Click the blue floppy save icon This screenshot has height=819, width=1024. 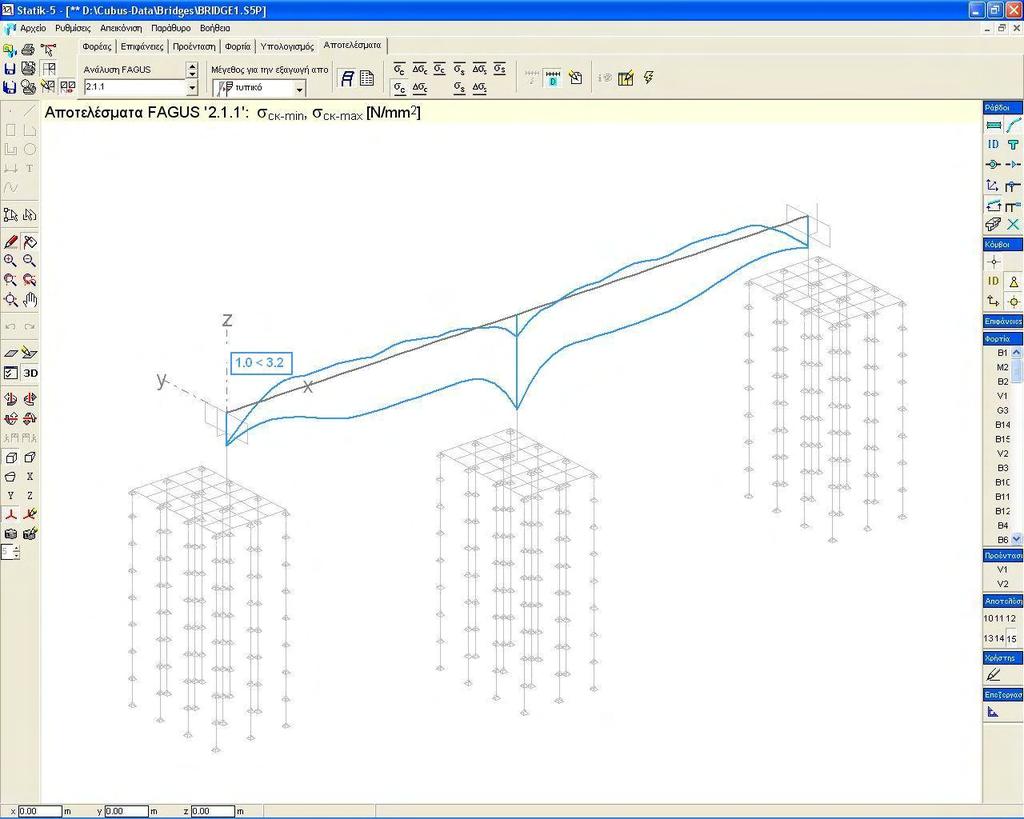[10, 69]
